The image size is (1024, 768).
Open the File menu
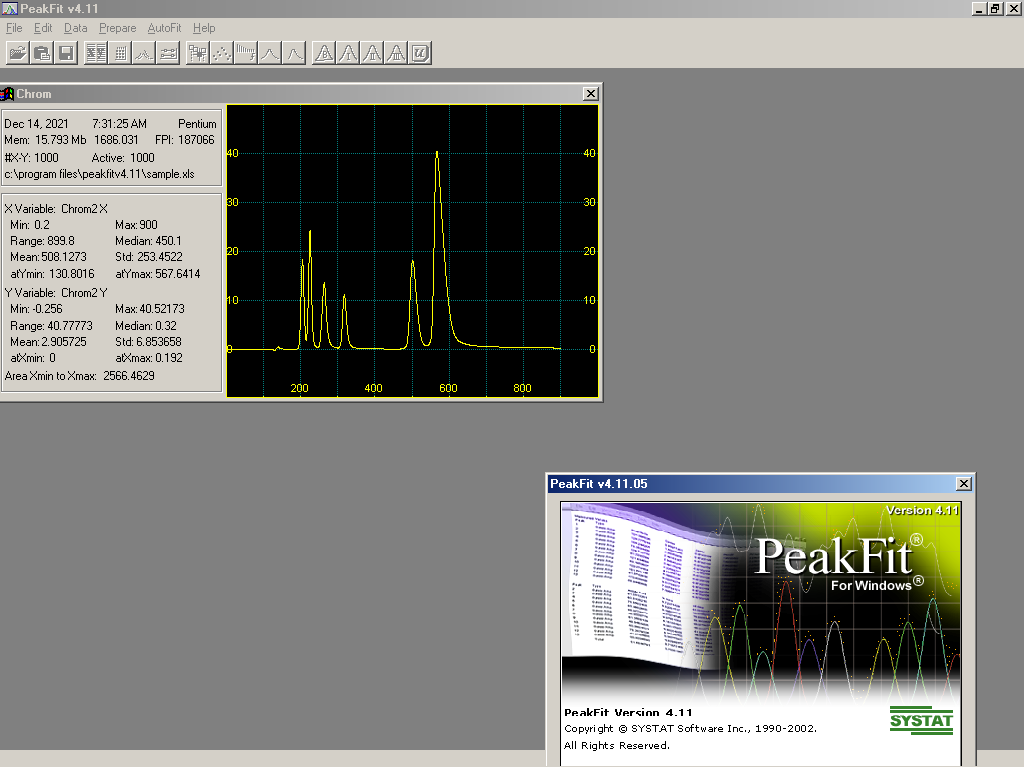14,28
